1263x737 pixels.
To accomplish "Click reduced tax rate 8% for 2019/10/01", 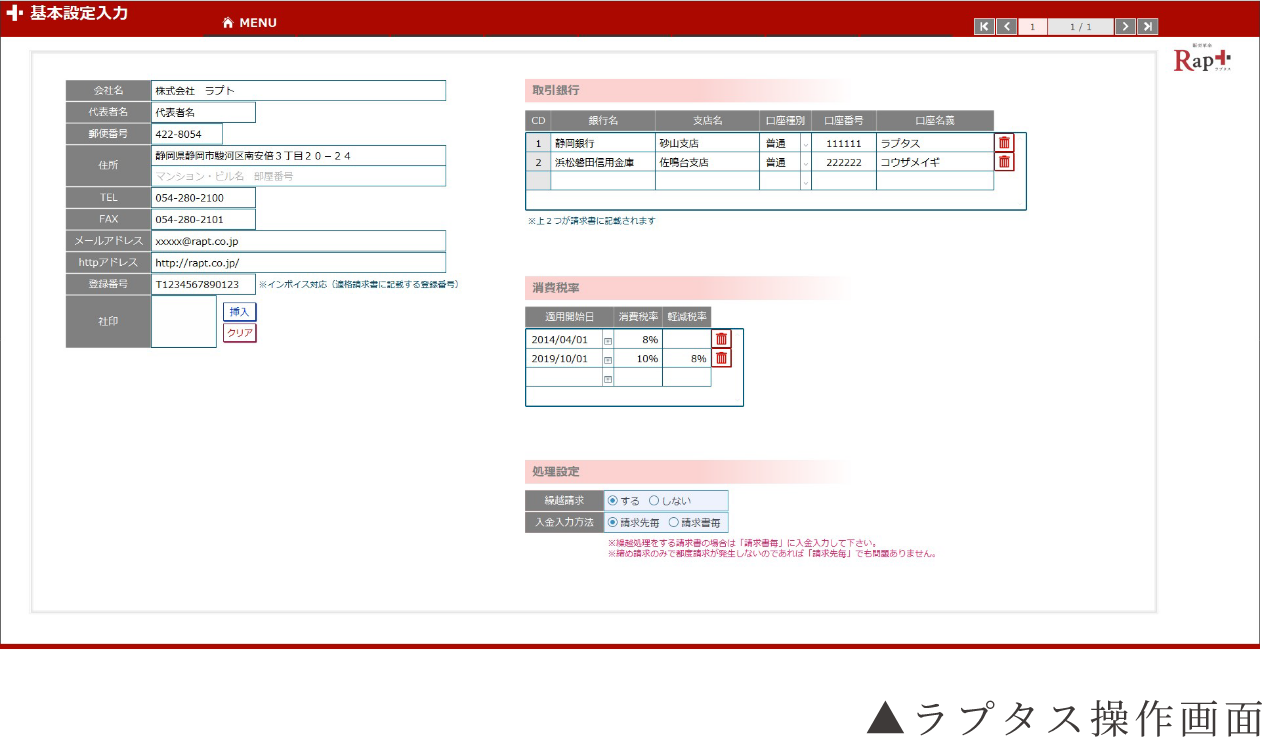I will pos(686,358).
